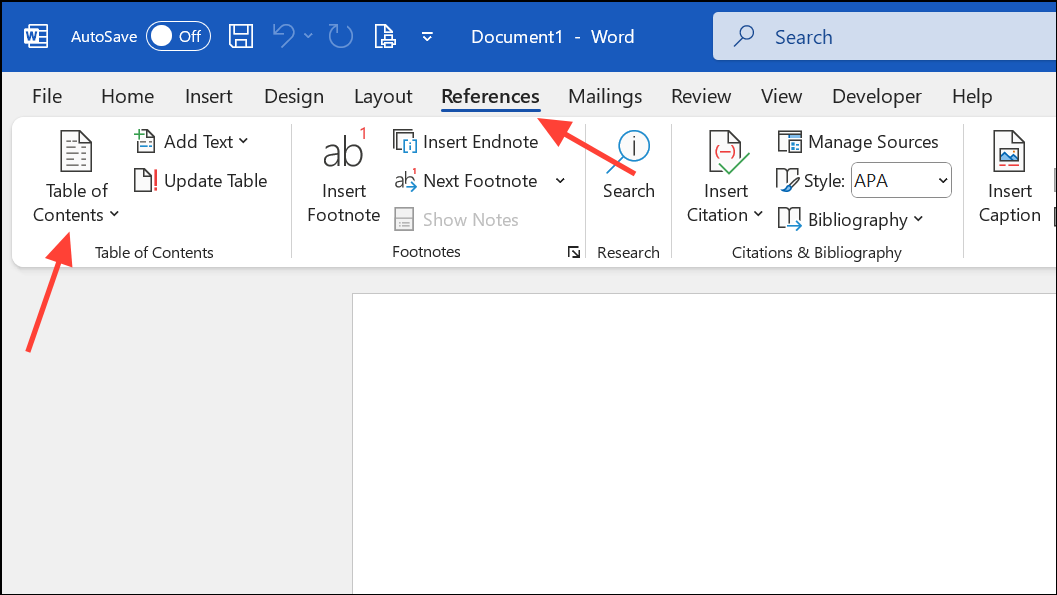
Task: Click the Table of Contents icon
Action: [x=76, y=153]
